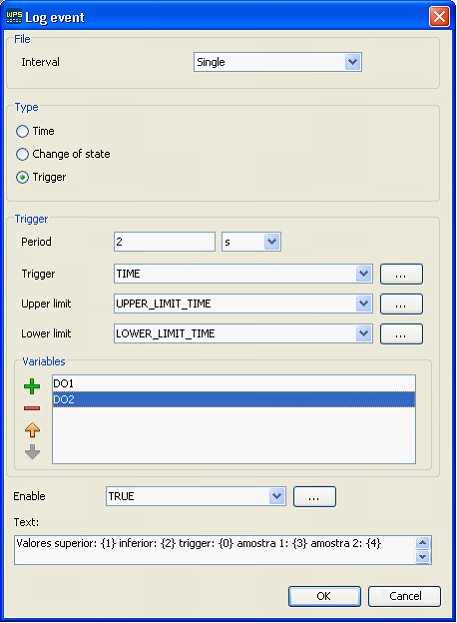The width and height of the screenshot is (457, 623).
Task: Close the Log event dialog
Action: 439,17
